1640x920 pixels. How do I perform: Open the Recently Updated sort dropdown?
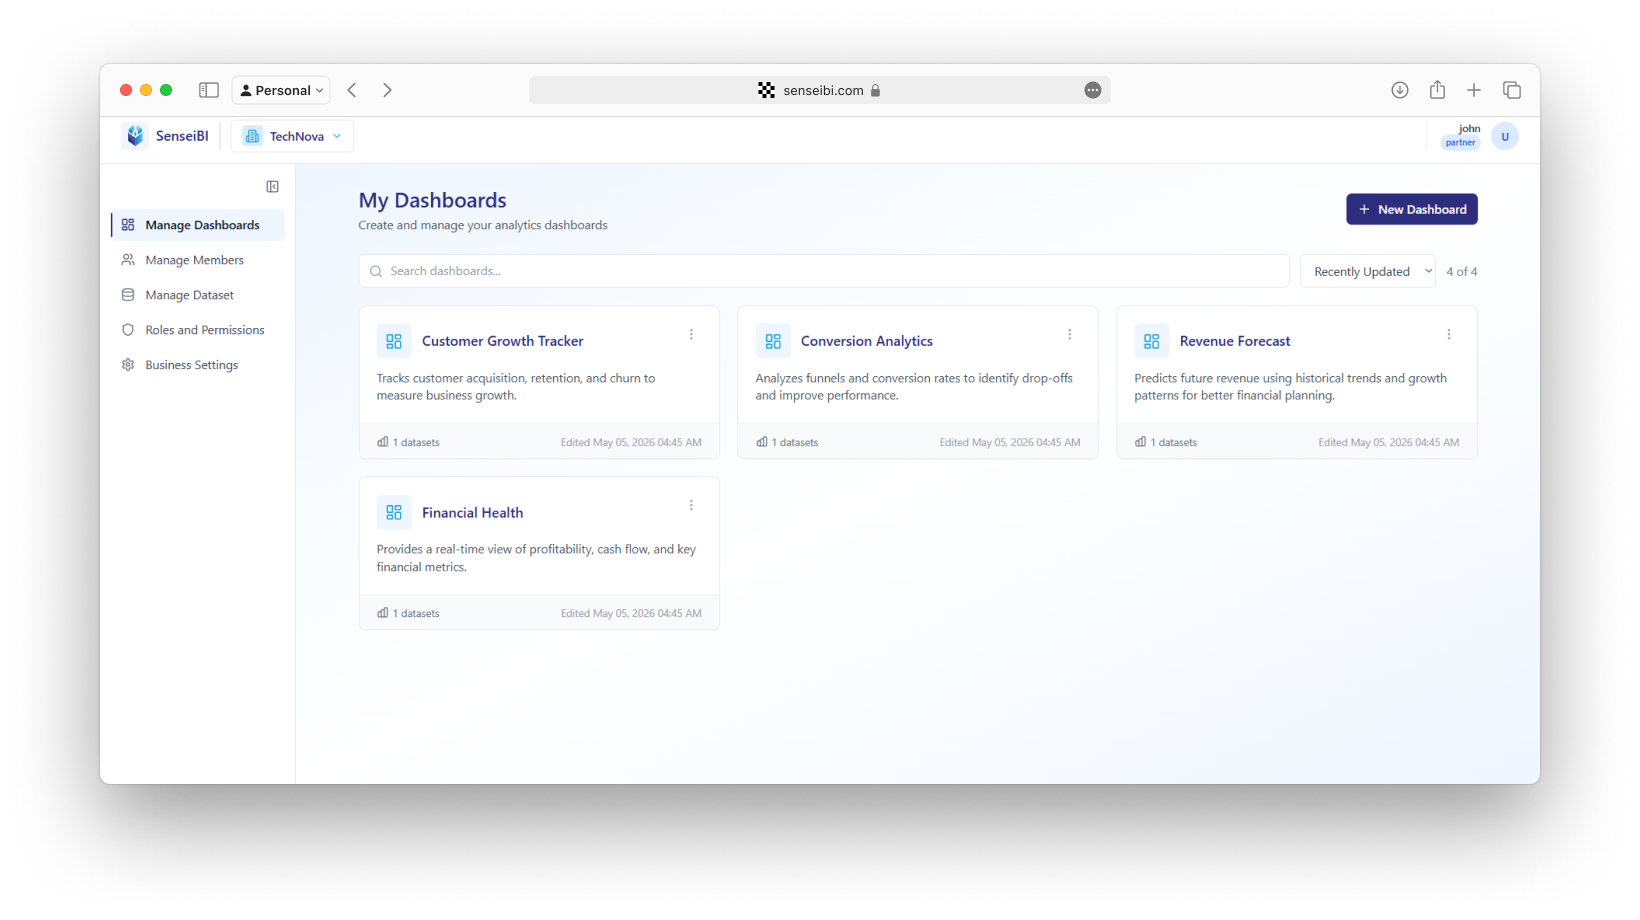1368,271
